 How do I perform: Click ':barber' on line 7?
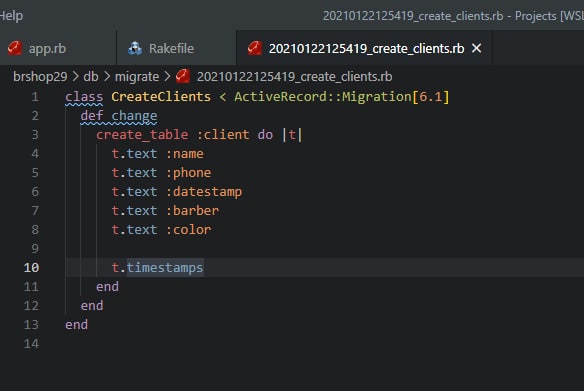coord(192,211)
